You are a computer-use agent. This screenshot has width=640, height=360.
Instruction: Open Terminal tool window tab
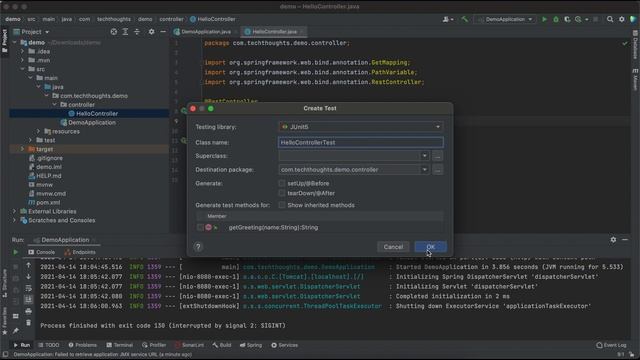click(120, 345)
